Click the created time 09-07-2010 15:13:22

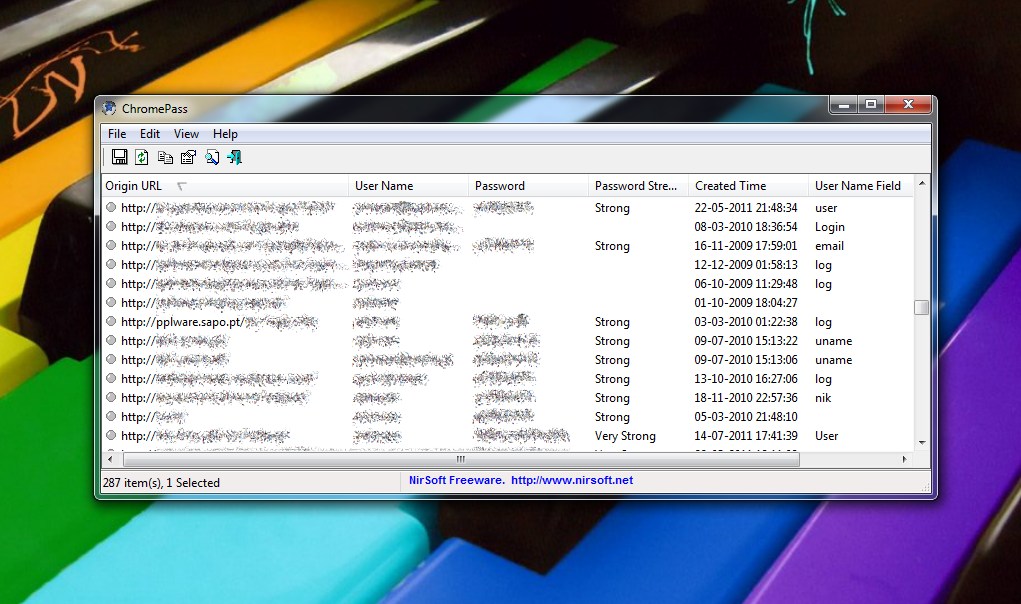[746, 340]
